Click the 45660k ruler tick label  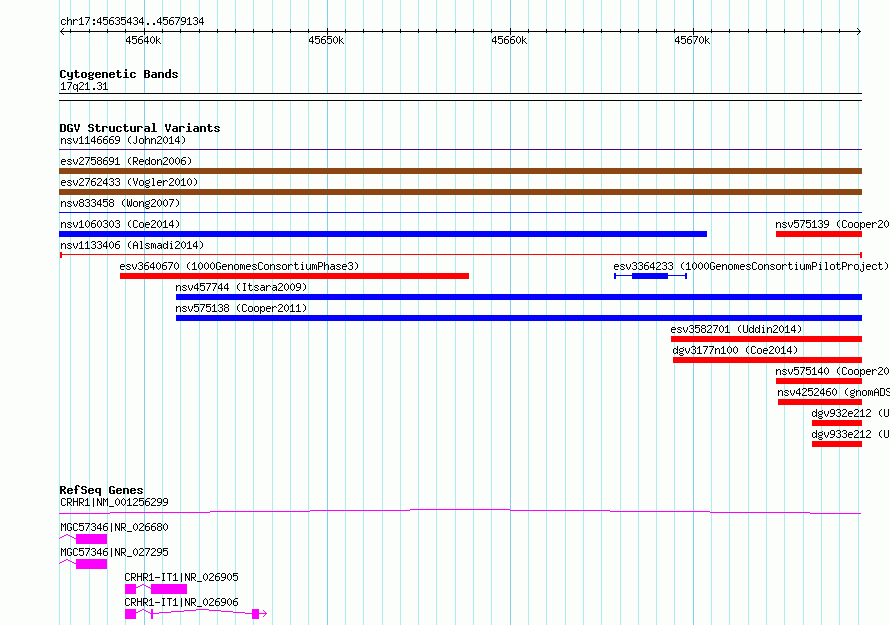[509, 40]
